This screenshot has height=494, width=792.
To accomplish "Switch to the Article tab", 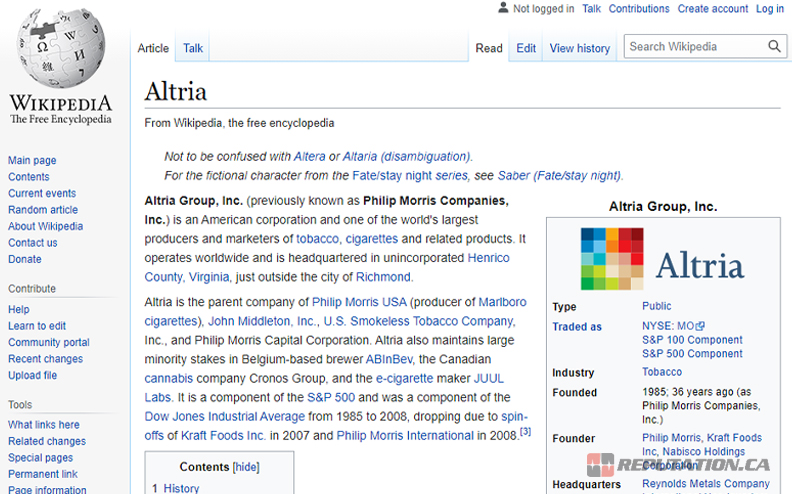I will click(153, 48).
